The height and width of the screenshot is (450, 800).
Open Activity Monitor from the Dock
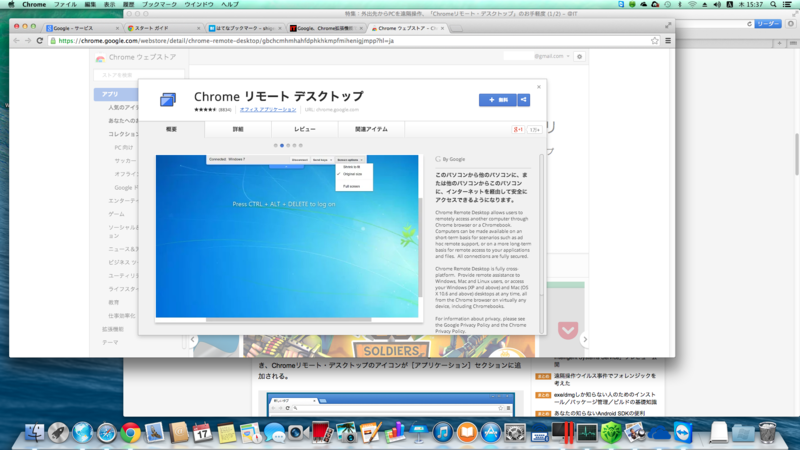tap(587, 433)
